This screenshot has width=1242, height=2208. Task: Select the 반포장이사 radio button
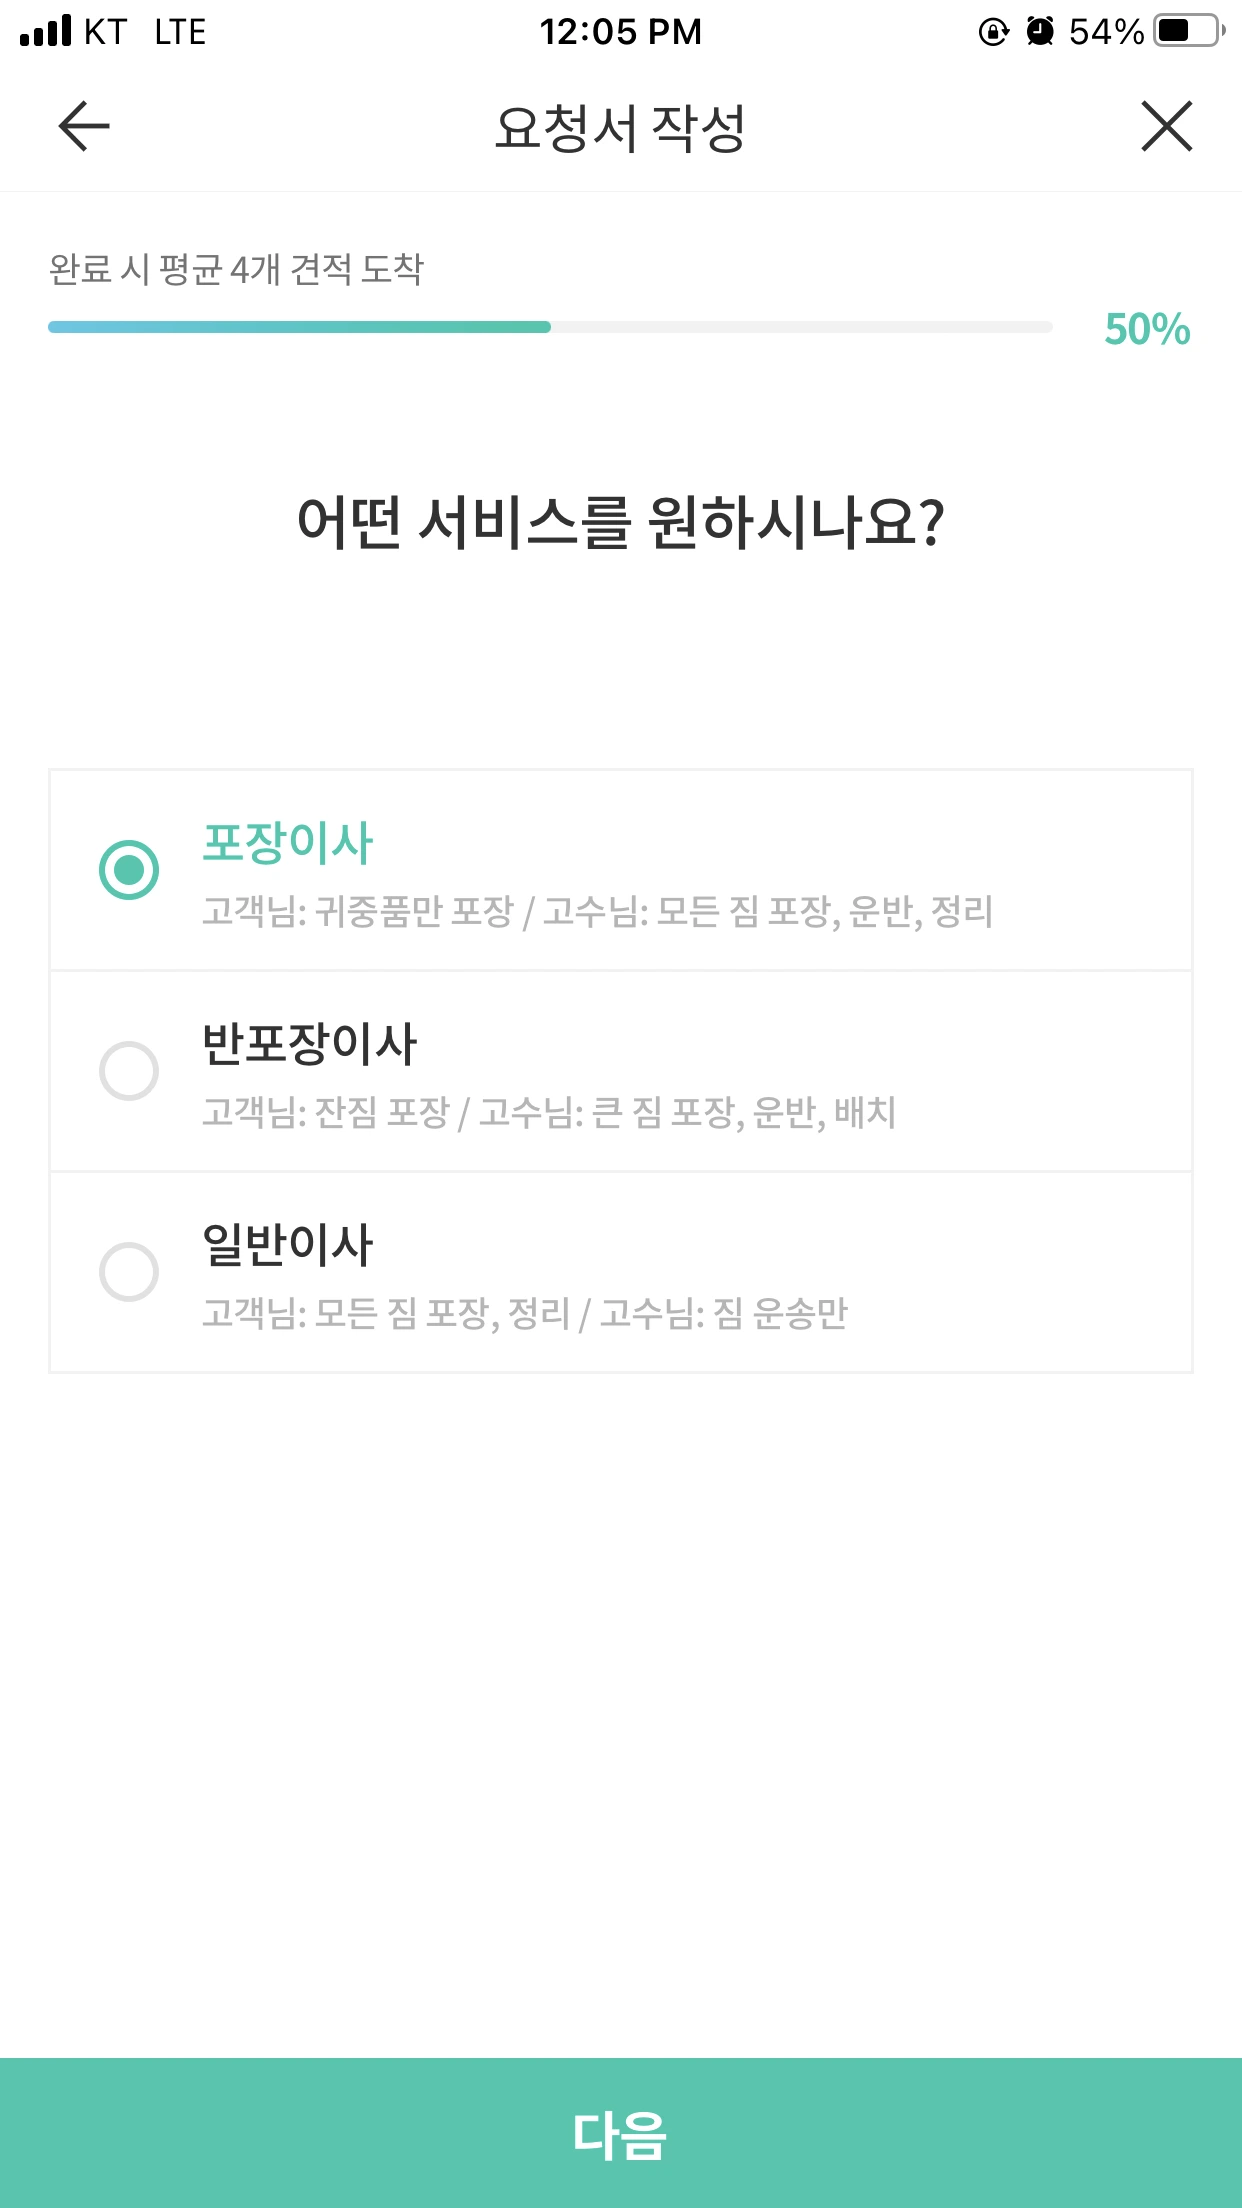(129, 1071)
